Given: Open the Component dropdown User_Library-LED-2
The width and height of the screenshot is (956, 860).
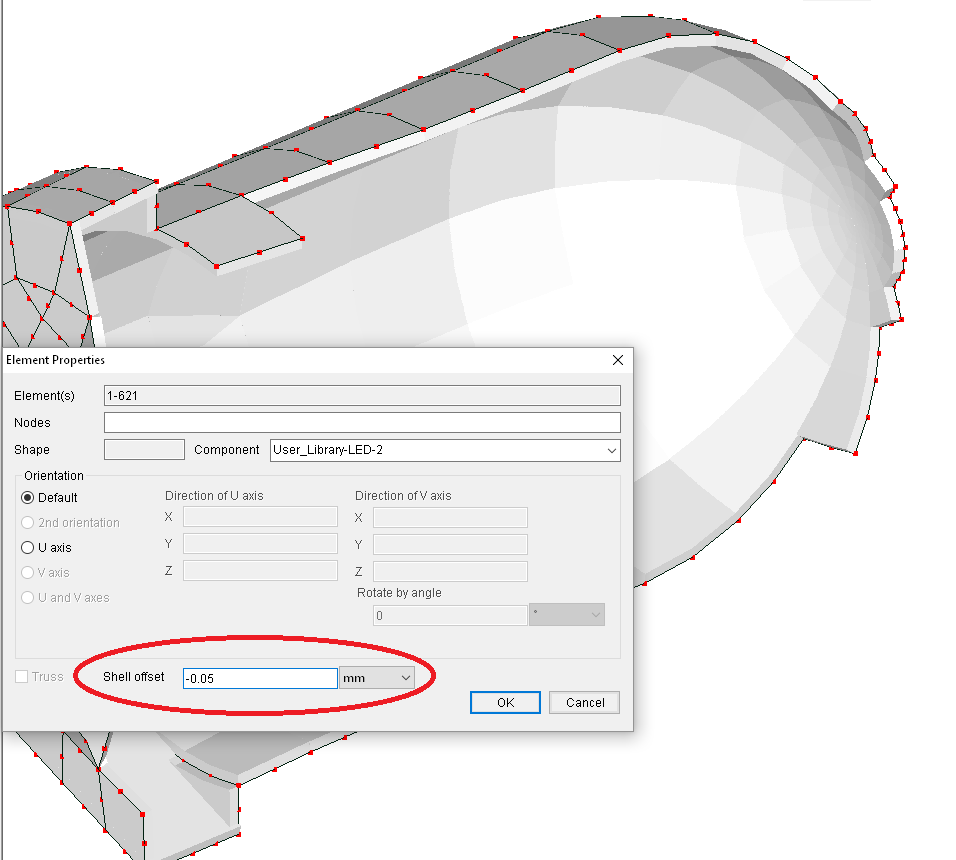Looking at the screenshot, I should [445, 450].
